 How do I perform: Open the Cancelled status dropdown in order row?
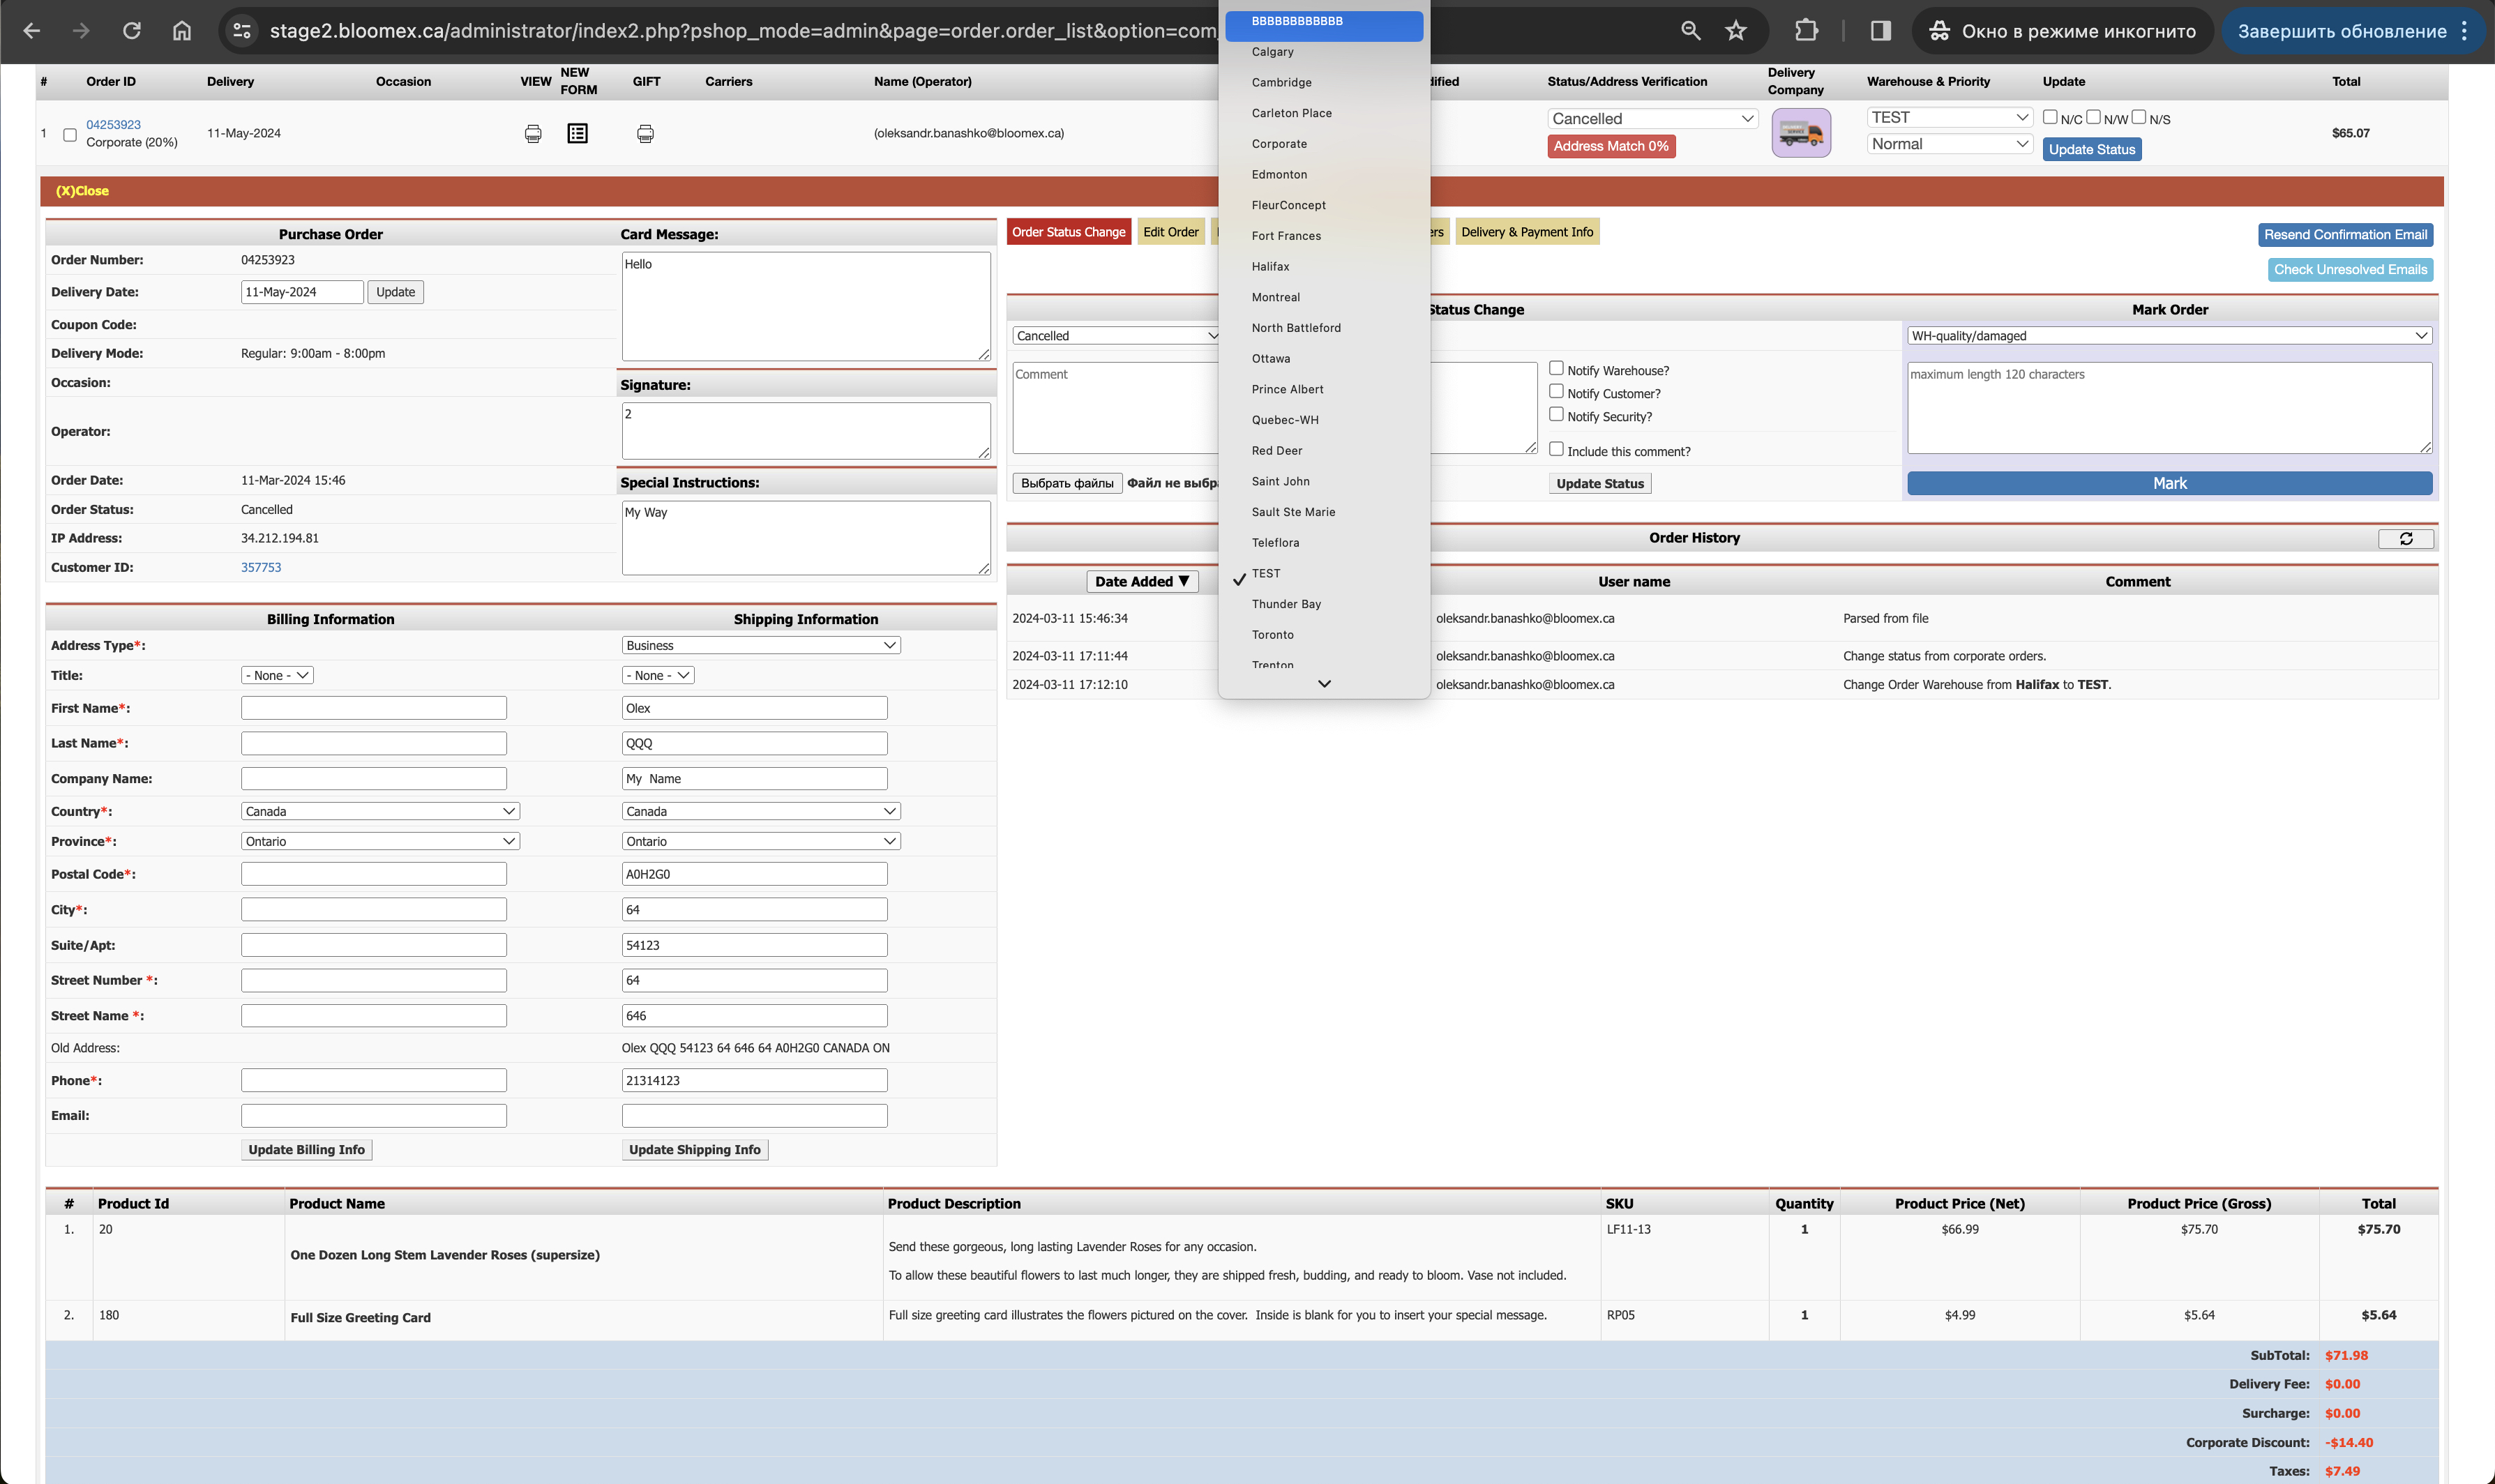coord(1652,118)
